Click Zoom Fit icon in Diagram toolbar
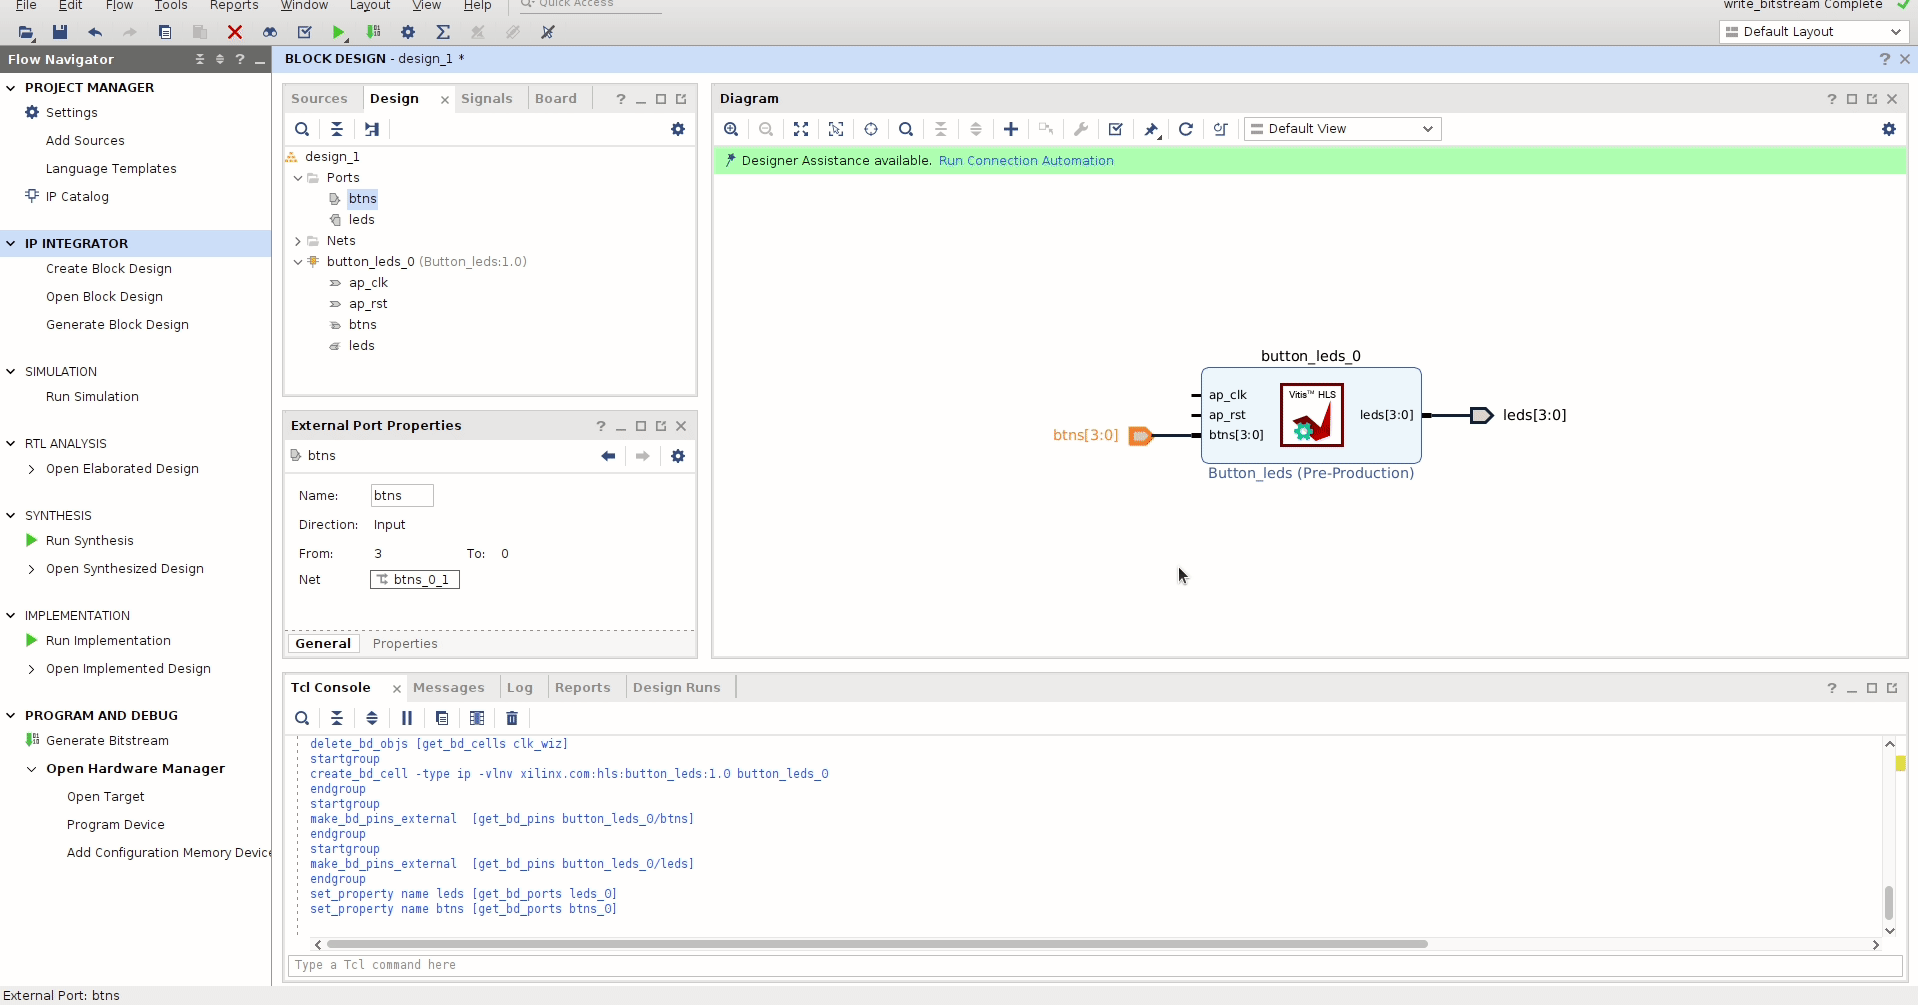The image size is (1918, 1005). [801, 129]
